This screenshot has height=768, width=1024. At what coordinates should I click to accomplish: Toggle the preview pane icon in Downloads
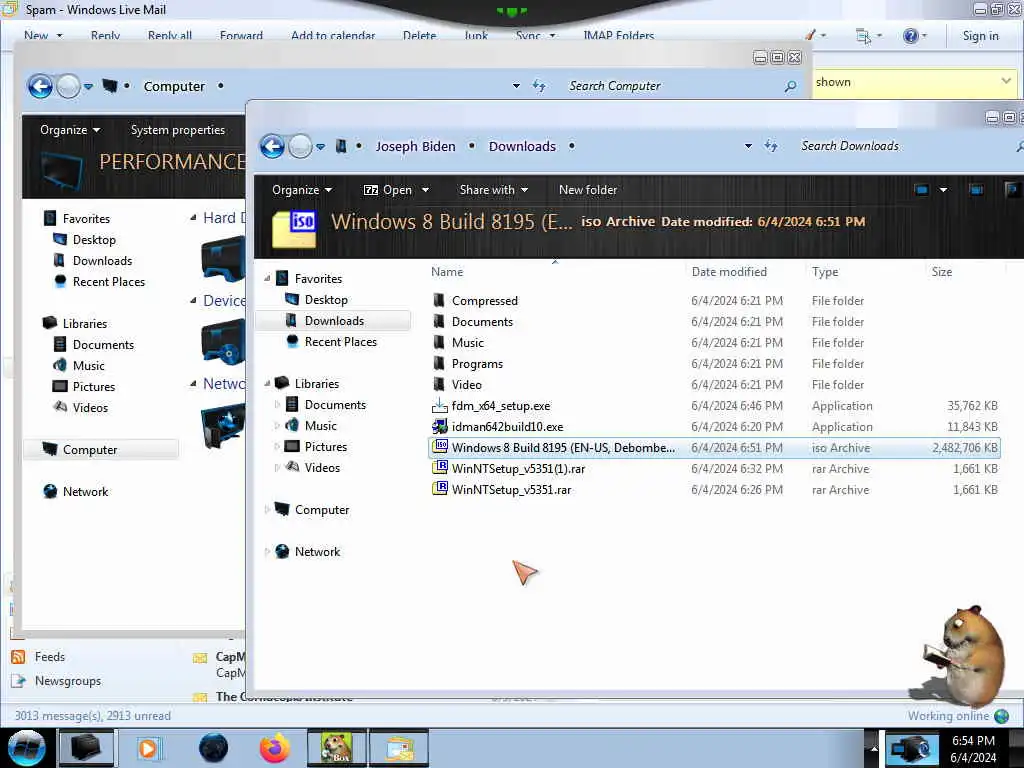[976, 190]
